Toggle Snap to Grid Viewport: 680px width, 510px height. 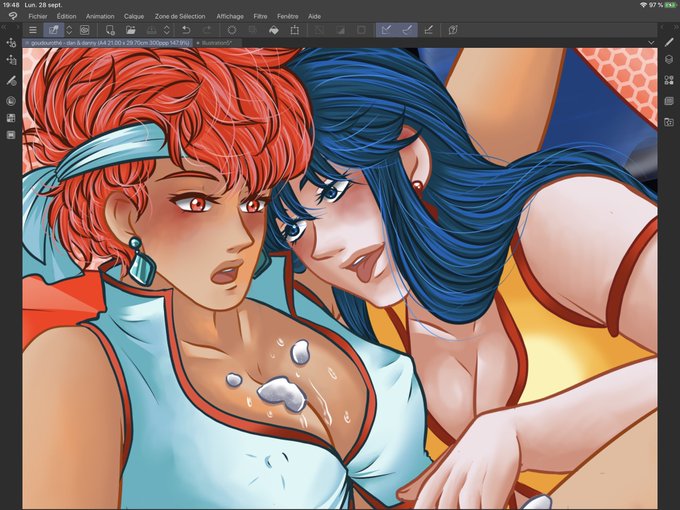click(428, 30)
